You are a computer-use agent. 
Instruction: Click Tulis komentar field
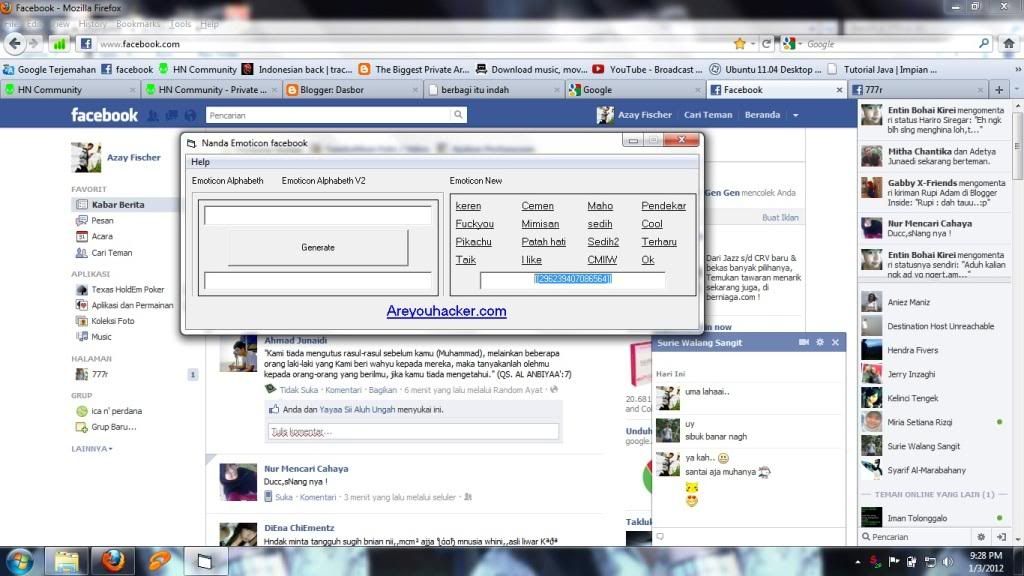[x=413, y=432]
